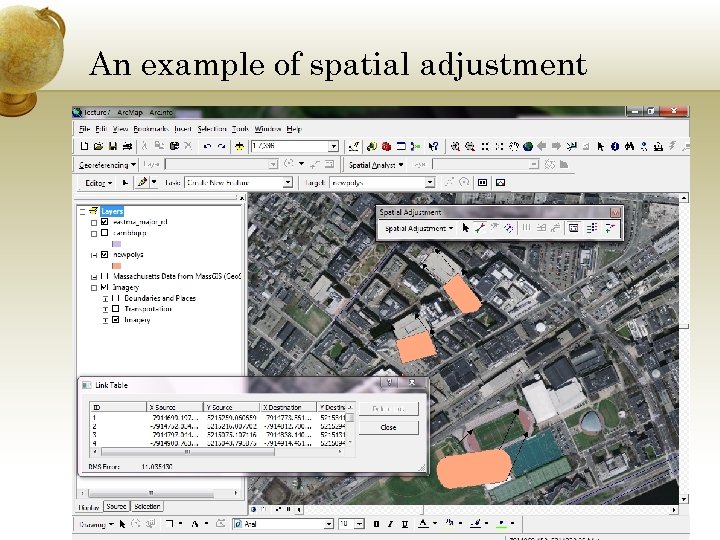Image resolution: width=720 pixels, height=540 pixels.
Task: Toggle the newpolys layer checkbox
Action: click(x=104, y=255)
